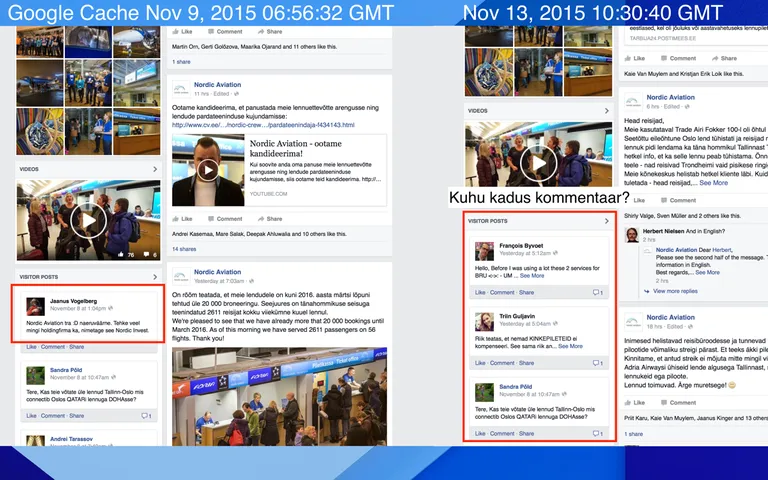Open the ticket office crowd photo
Image resolution: width=768 pixels, height=480 pixels.
279,397
